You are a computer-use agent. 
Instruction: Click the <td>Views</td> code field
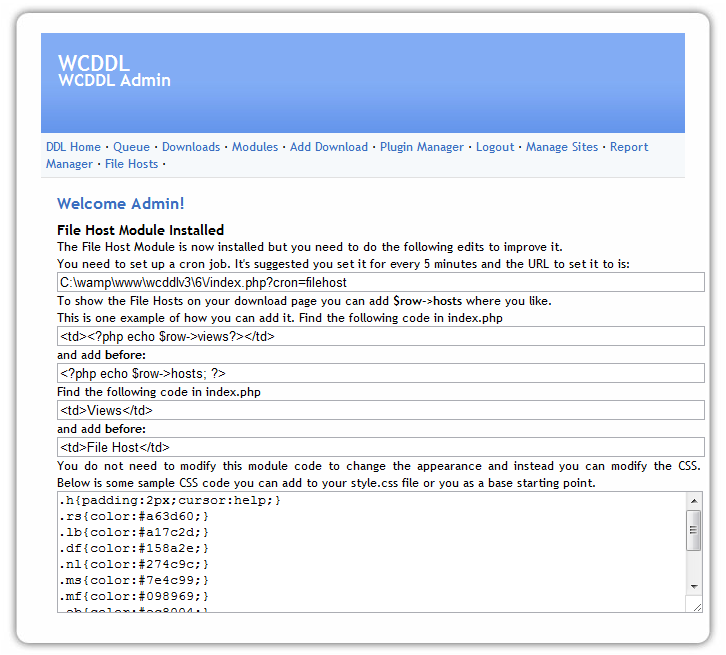(x=380, y=410)
